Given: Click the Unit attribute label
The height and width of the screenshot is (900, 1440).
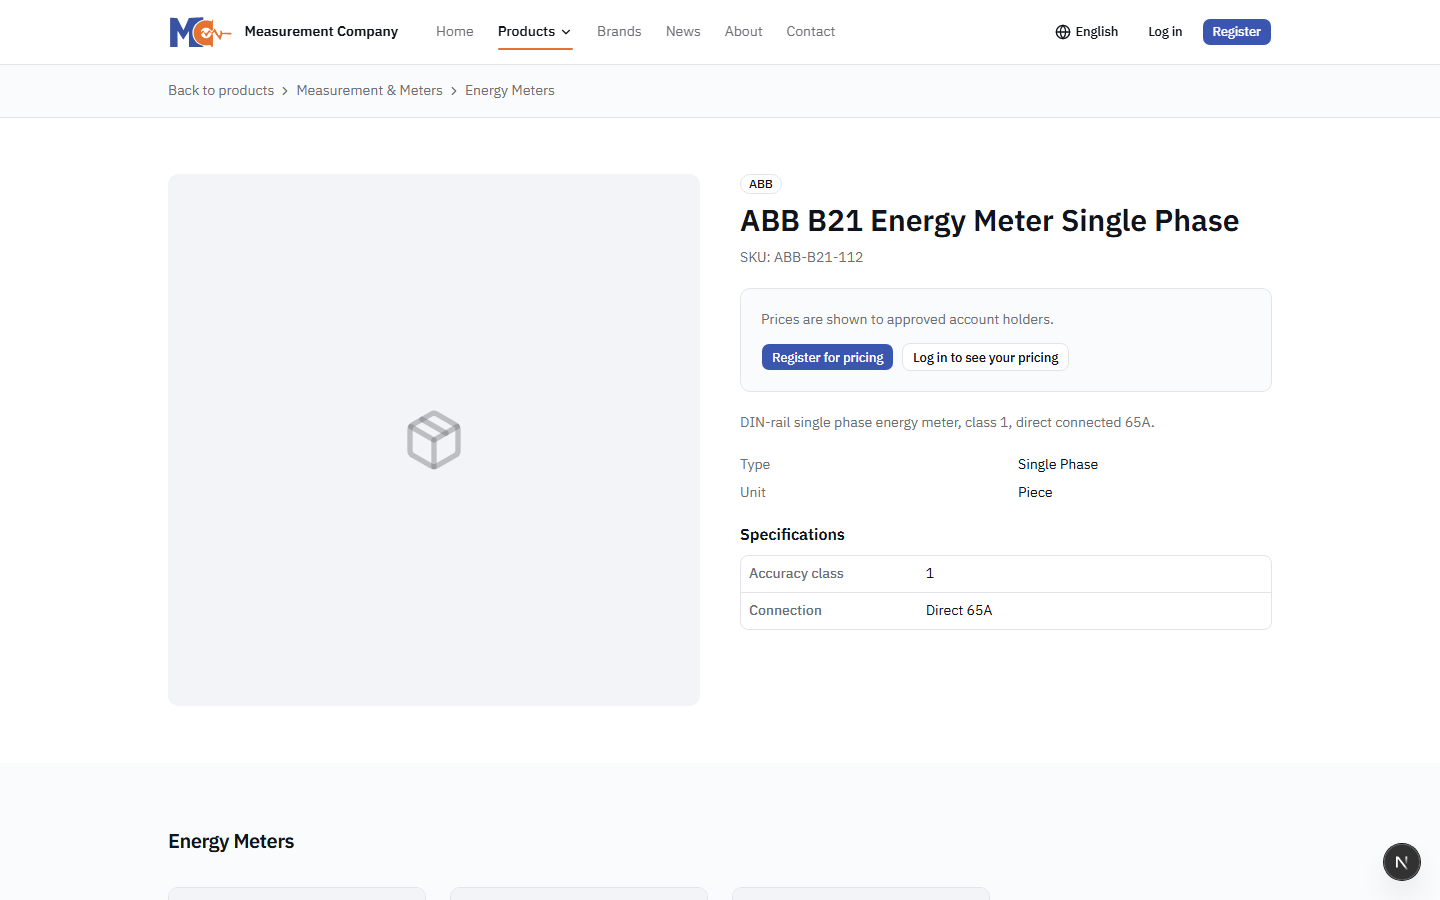Looking at the screenshot, I should click(753, 492).
